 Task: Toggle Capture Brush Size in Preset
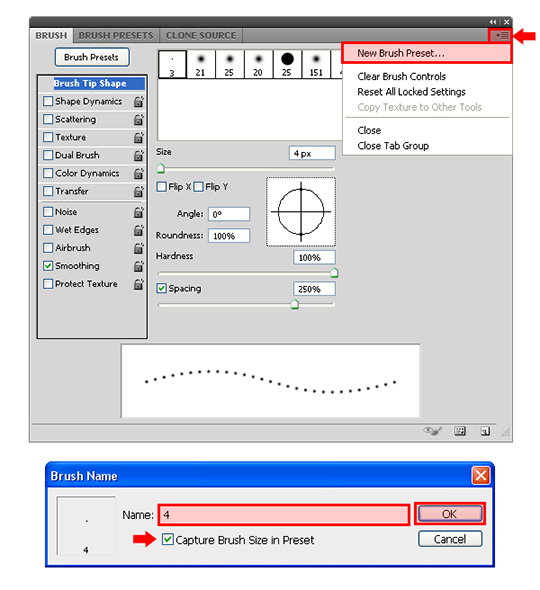tap(167, 540)
